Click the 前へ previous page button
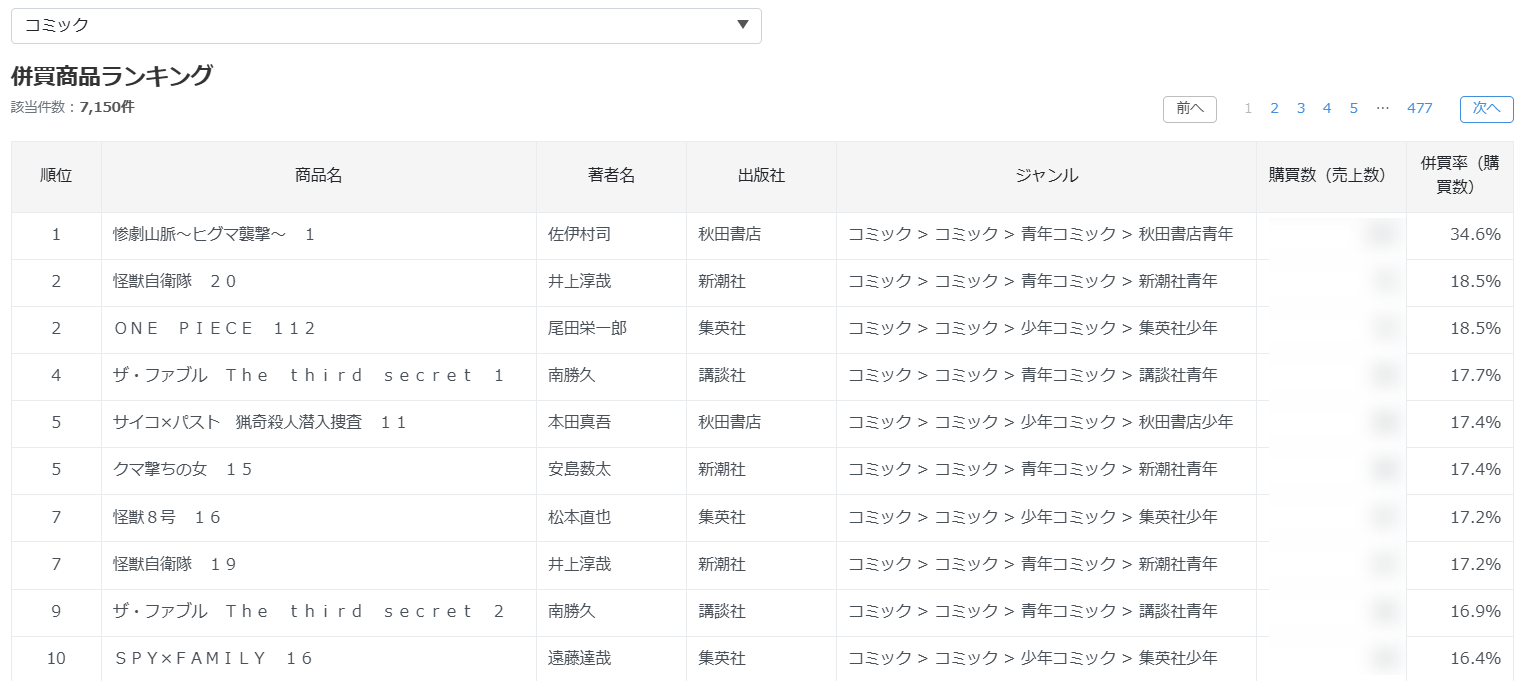Image resolution: width=1525 pixels, height=681 pixels. (1189, 109)
